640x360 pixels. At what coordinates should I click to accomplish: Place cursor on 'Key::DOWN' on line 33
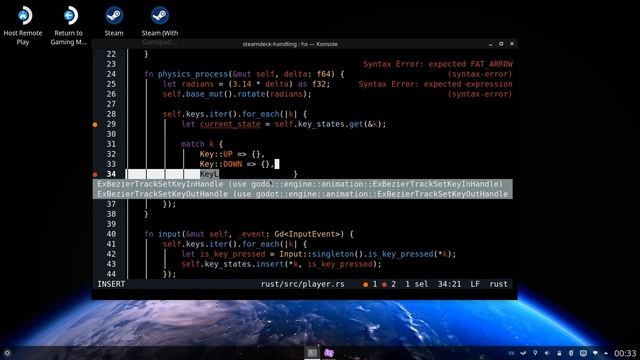221,164
